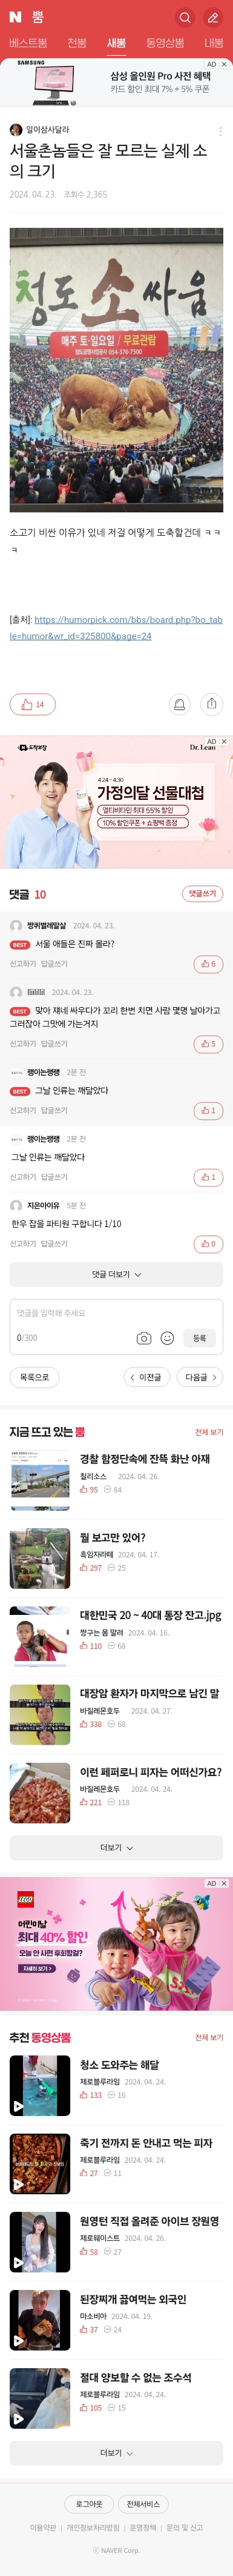This screenshot has width=233, height=2576.
Task: Open 청소 도와주는 해달 video thumbnail
Action: 40,2085
